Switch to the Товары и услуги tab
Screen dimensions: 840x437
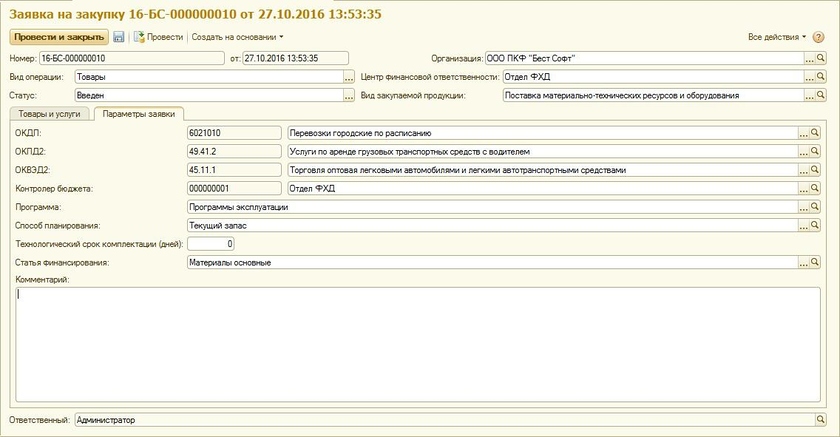pyautogui.click(x=49, y=114)
